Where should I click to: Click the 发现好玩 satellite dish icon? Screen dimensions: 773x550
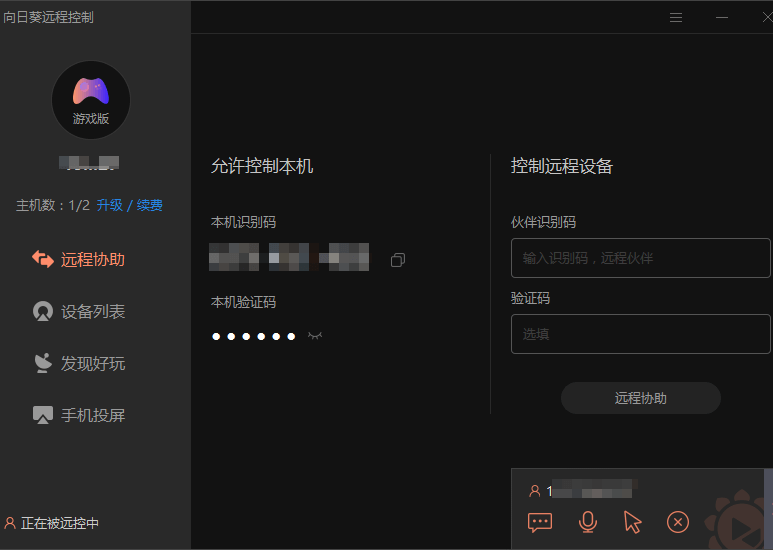click(x=43, y=363)
